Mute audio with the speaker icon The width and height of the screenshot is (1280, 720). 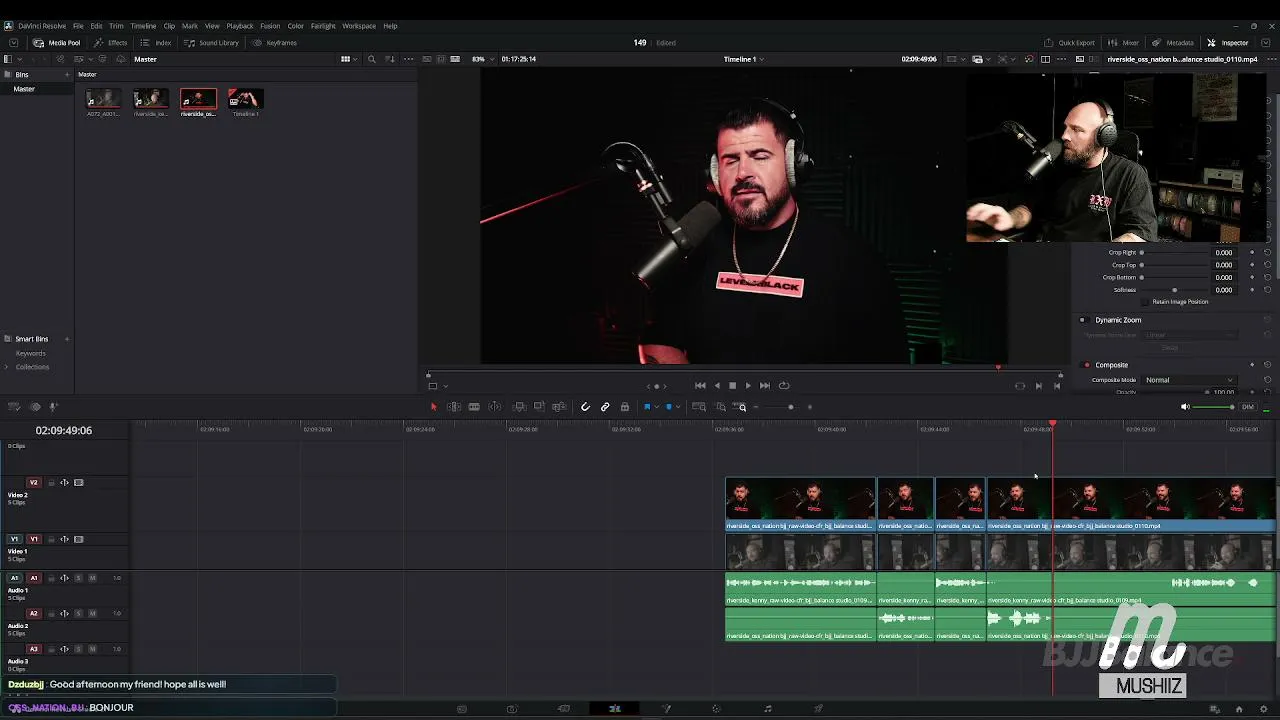1185,407
